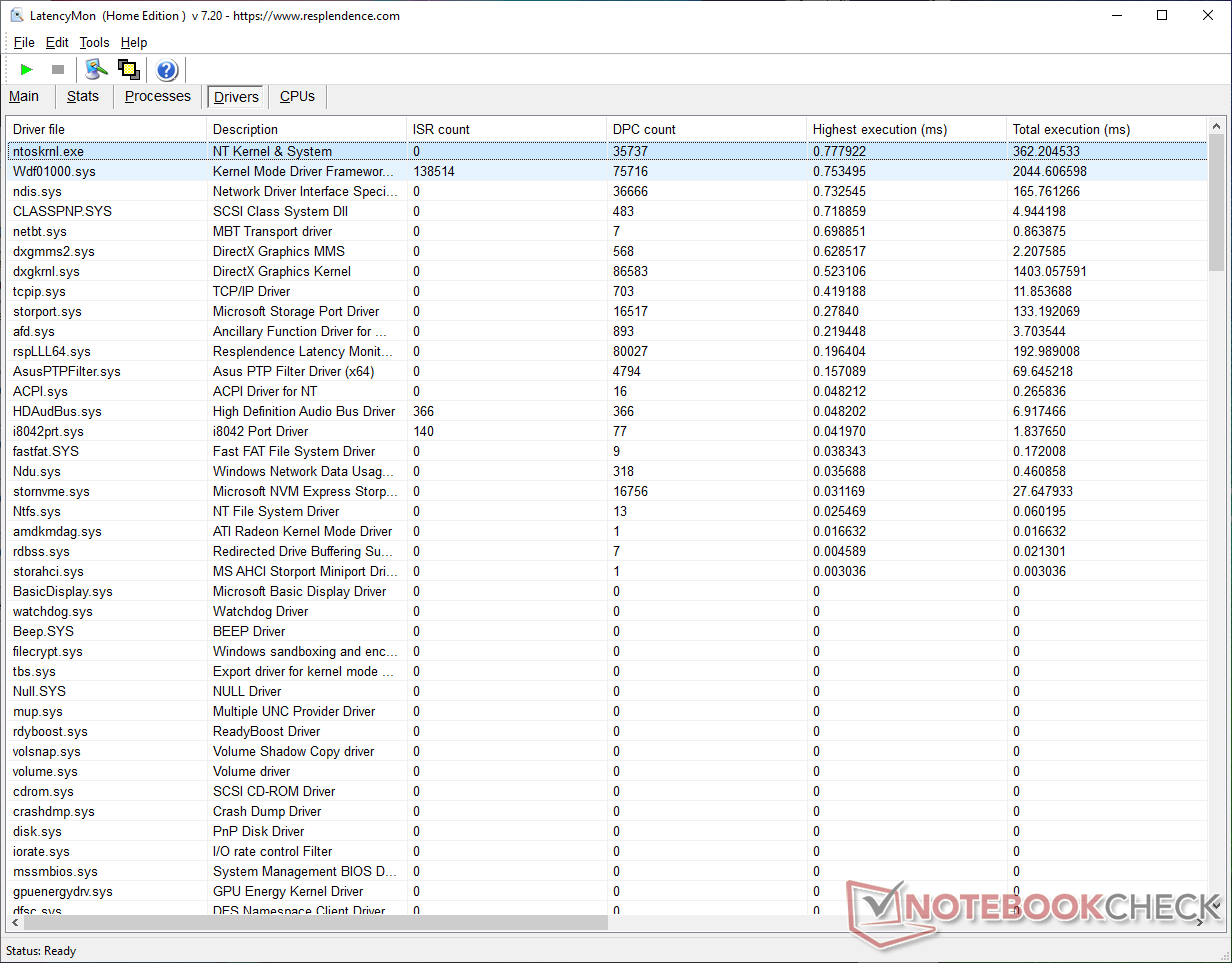Click the Status: Ready status bar text

pyautogui.click(x=41, y=951)
